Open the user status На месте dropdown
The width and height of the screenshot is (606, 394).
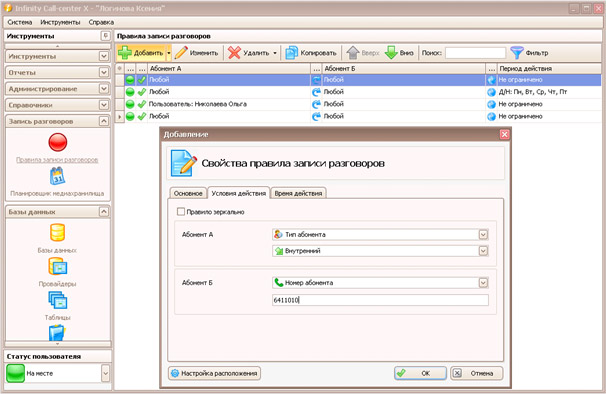pyautogui.click(x=105, y=374)
